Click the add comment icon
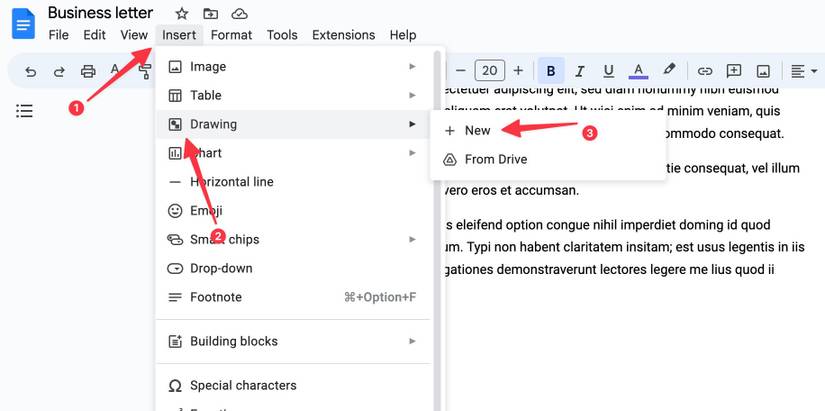The height and width of the screenshot is (411, 825). point(733,71)
